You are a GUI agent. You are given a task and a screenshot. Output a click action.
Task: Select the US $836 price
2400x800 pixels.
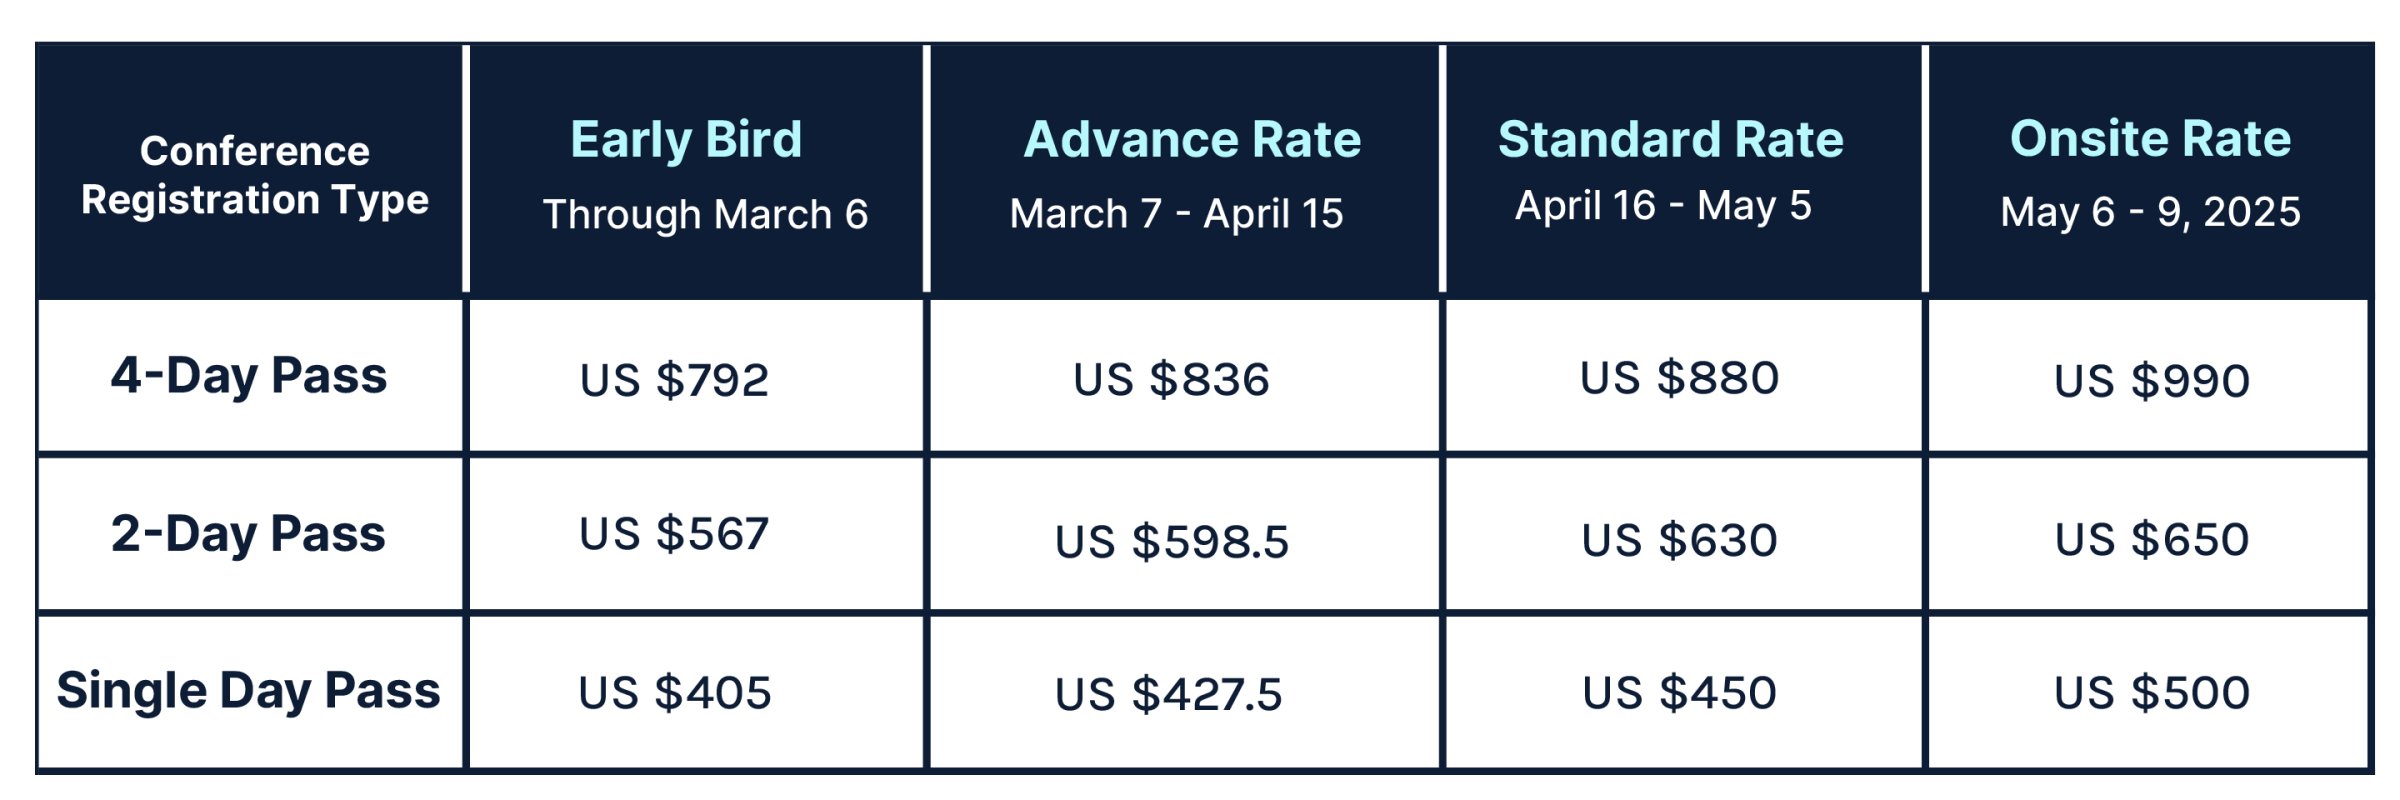[1171, 380]
